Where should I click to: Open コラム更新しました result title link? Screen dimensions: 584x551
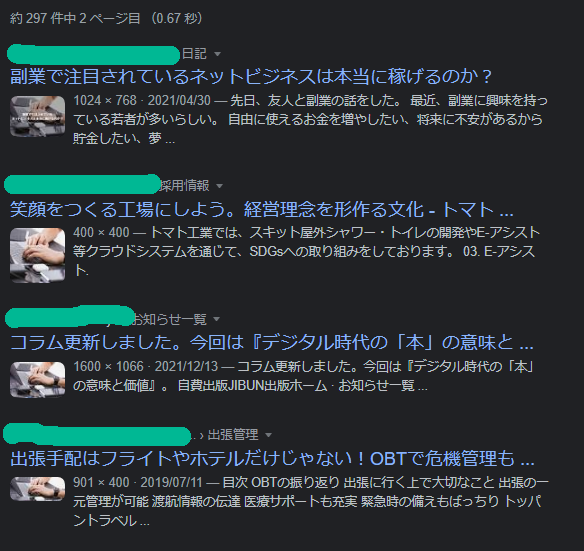(272, 342)
